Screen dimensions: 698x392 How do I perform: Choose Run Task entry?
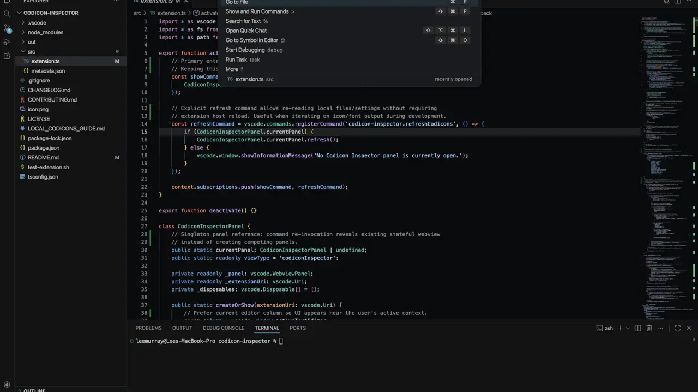coord(349,60)
